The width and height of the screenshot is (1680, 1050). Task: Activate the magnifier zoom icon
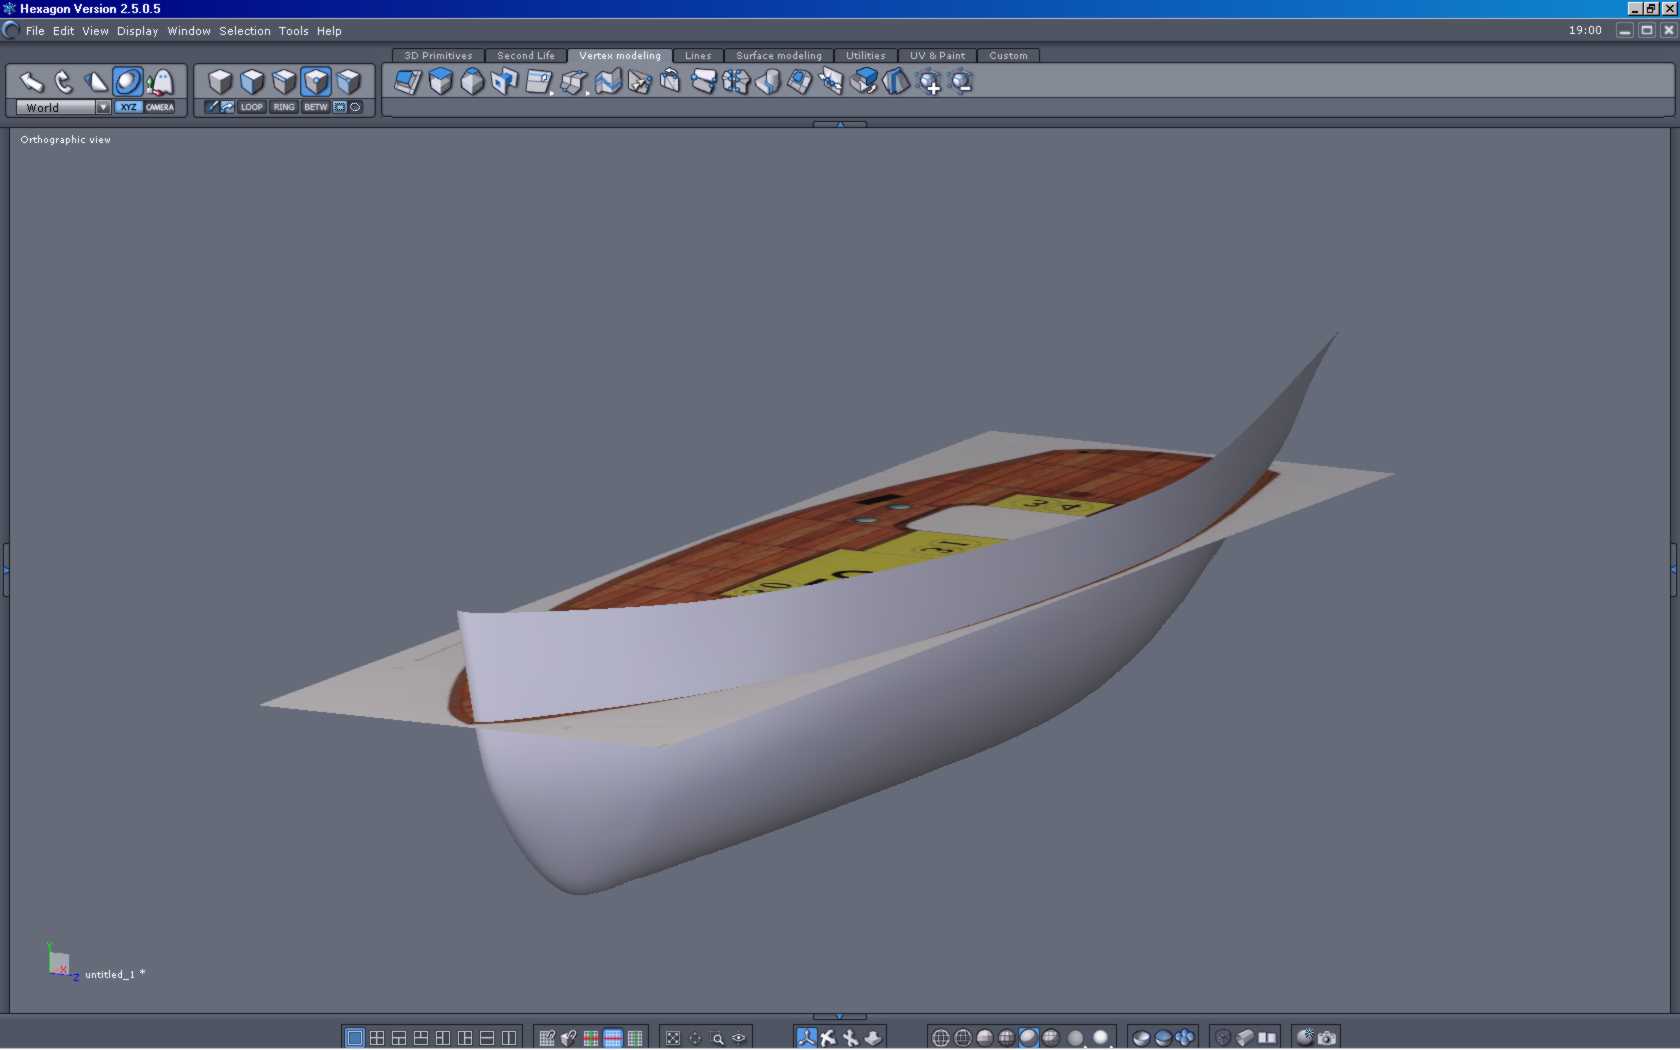717,1038
